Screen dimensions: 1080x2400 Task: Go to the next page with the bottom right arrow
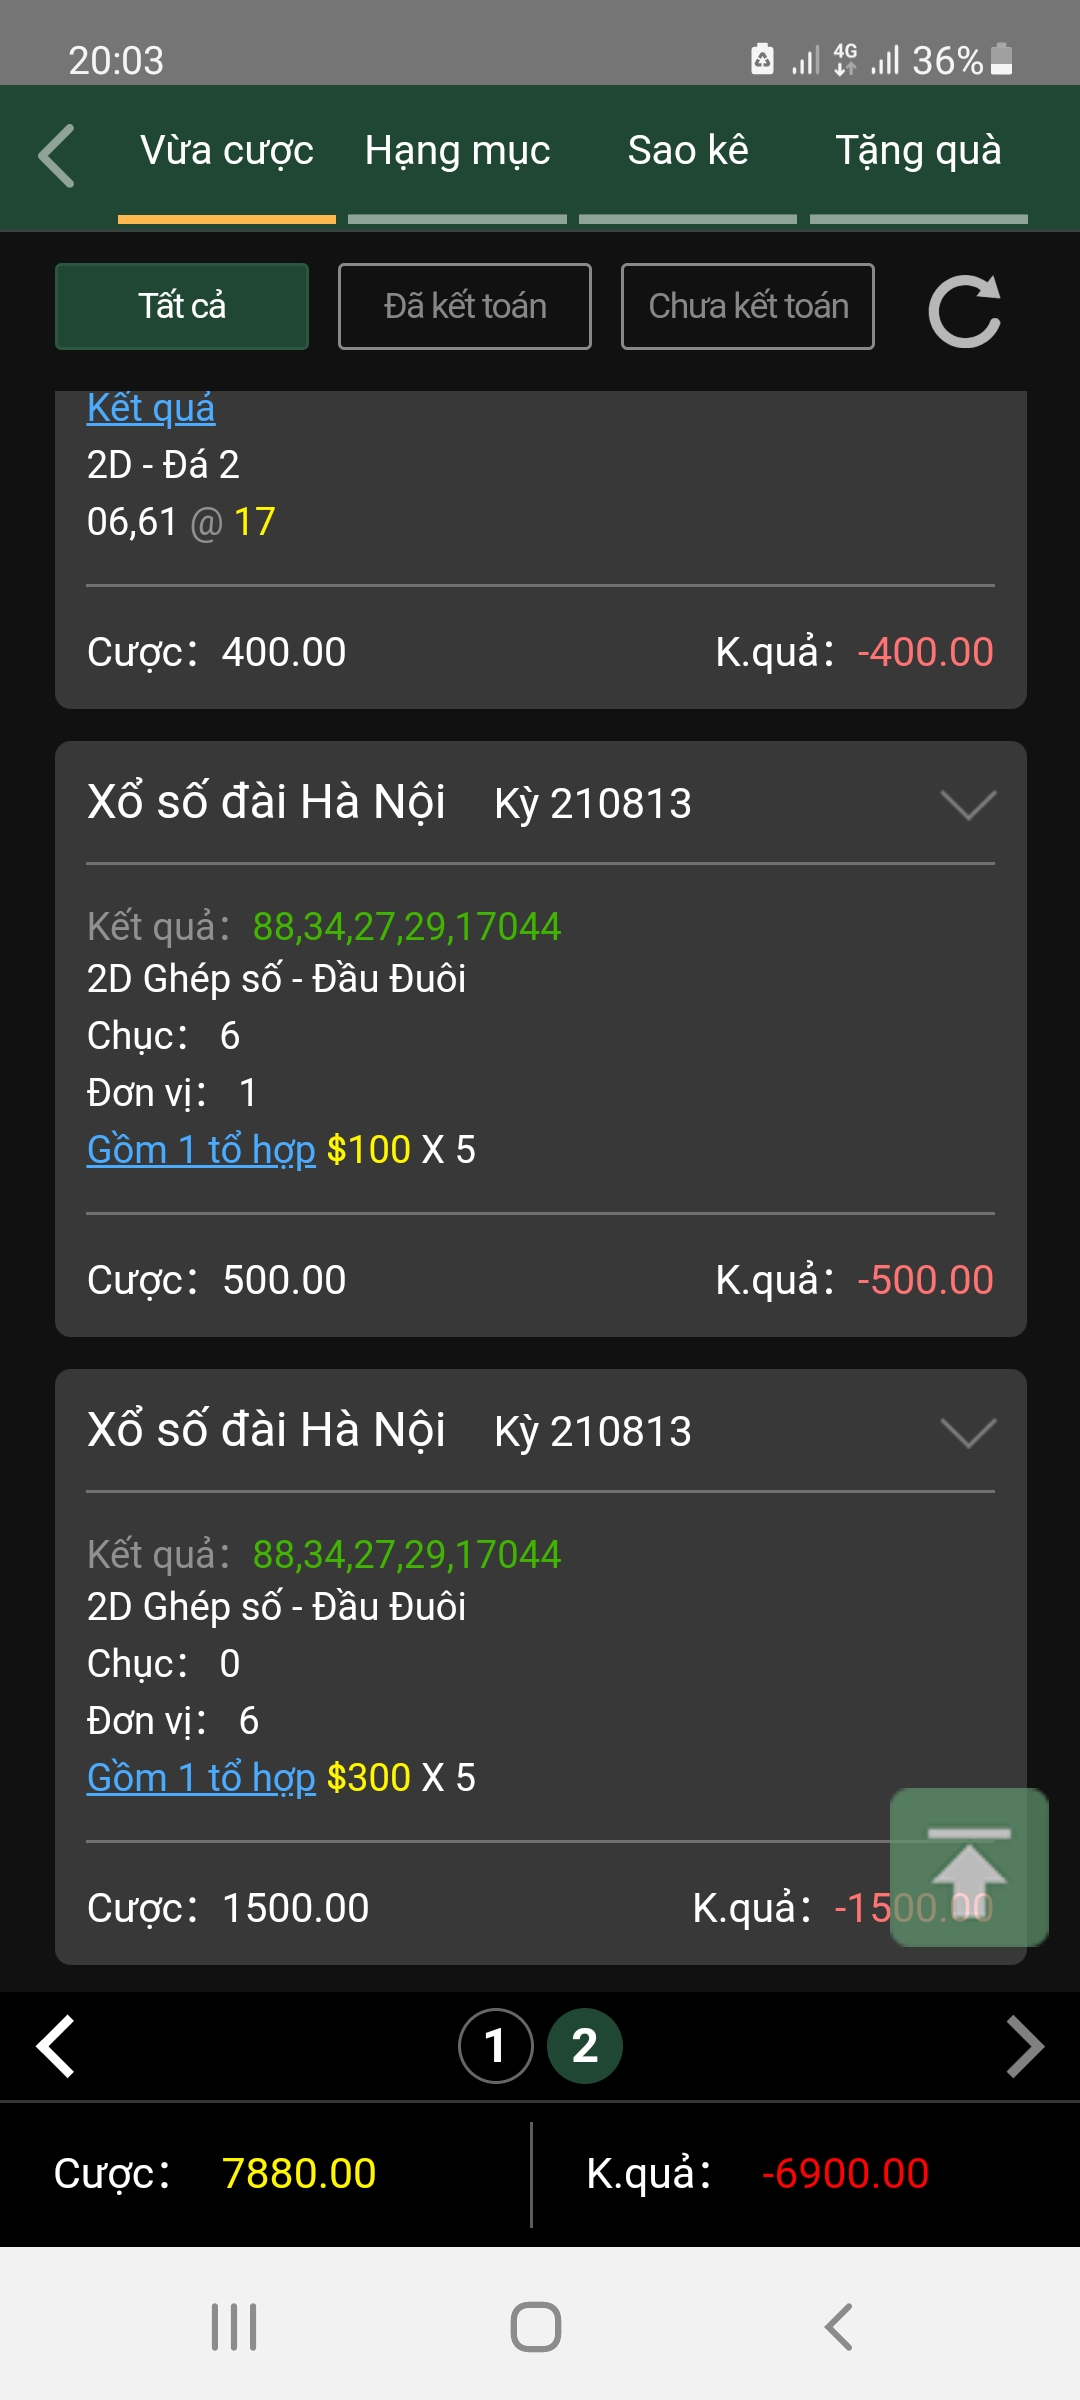pos(1025,2046)
